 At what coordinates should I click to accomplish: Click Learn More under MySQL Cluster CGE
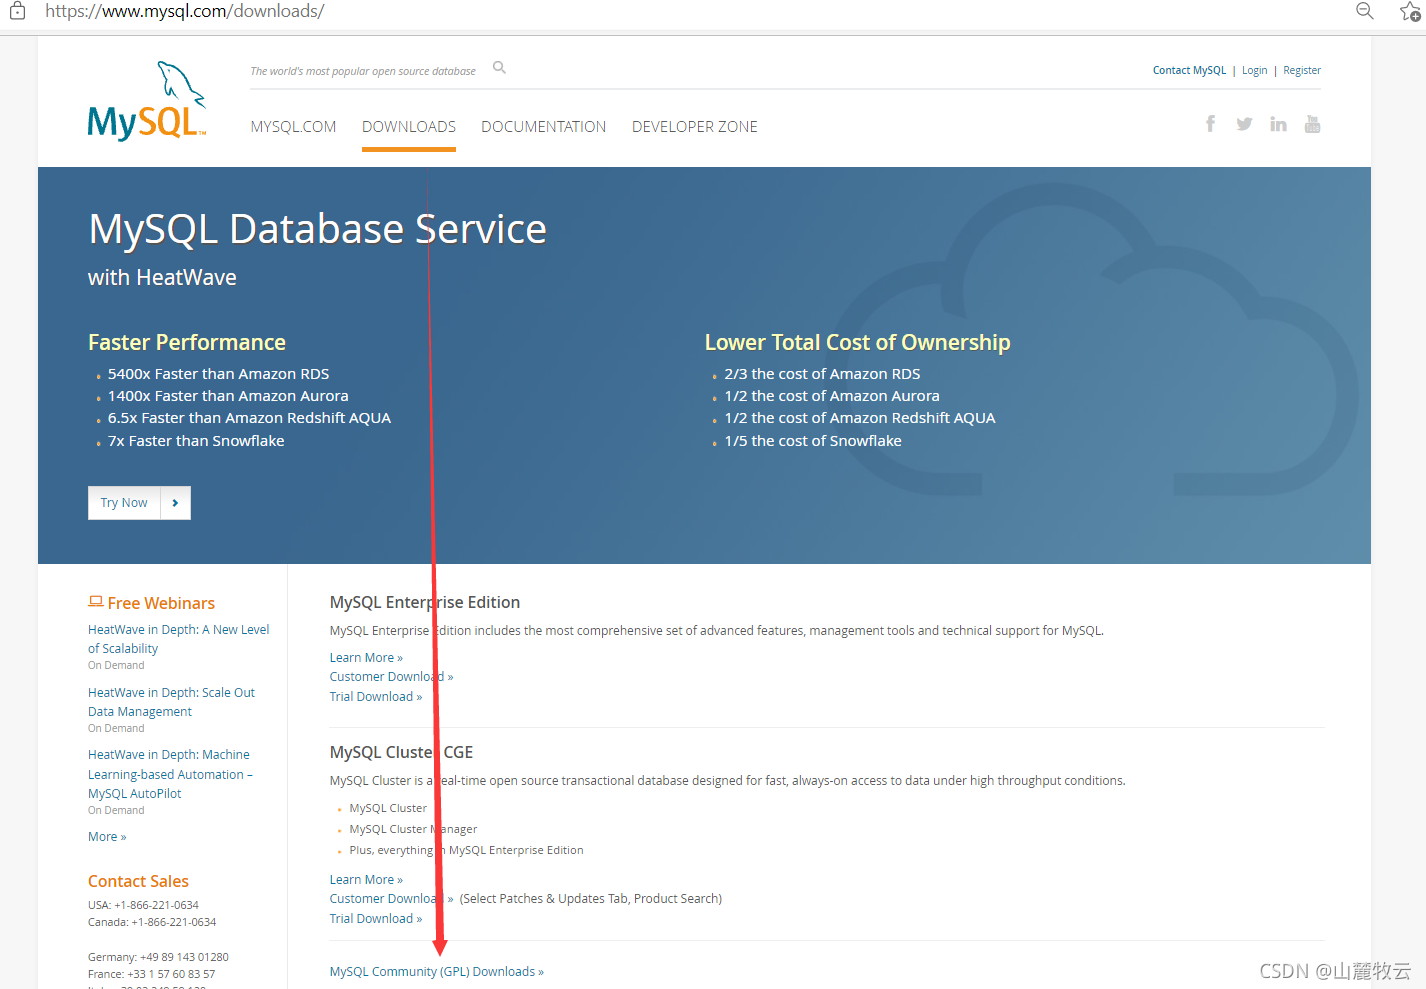[366, 880]
